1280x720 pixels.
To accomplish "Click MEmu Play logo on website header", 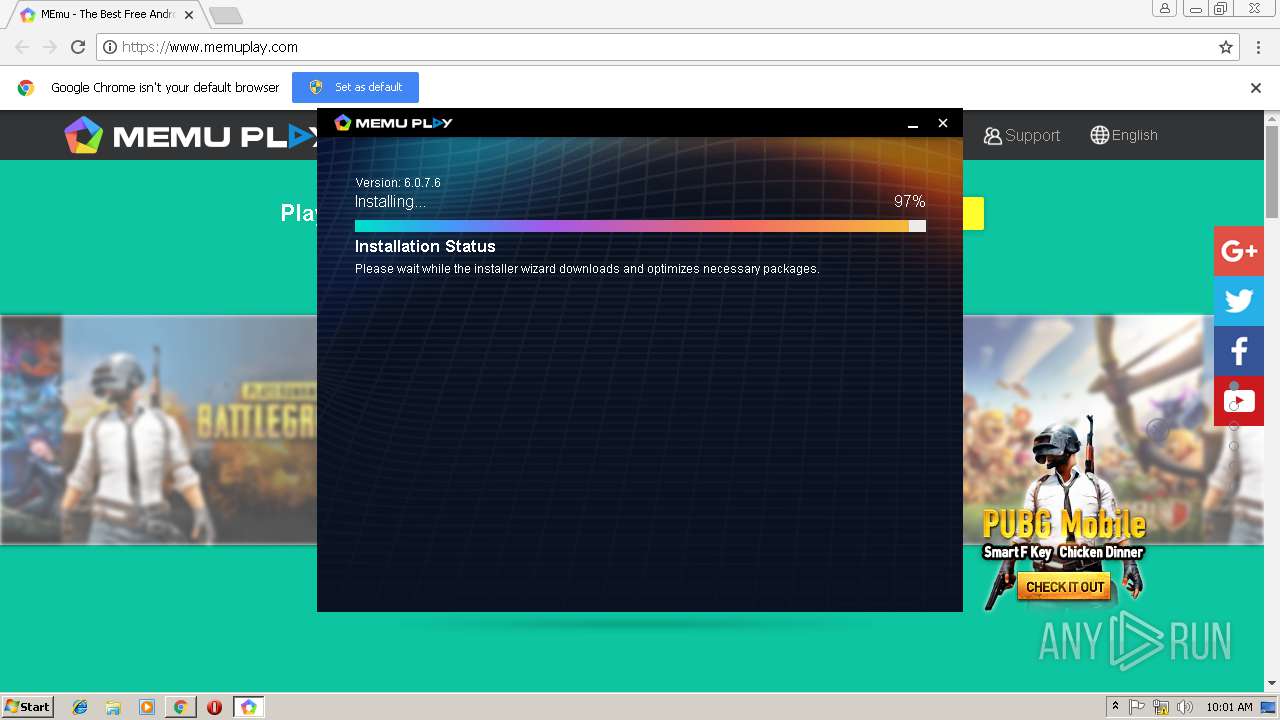I will pyautogui.click(x=190, y=135).
